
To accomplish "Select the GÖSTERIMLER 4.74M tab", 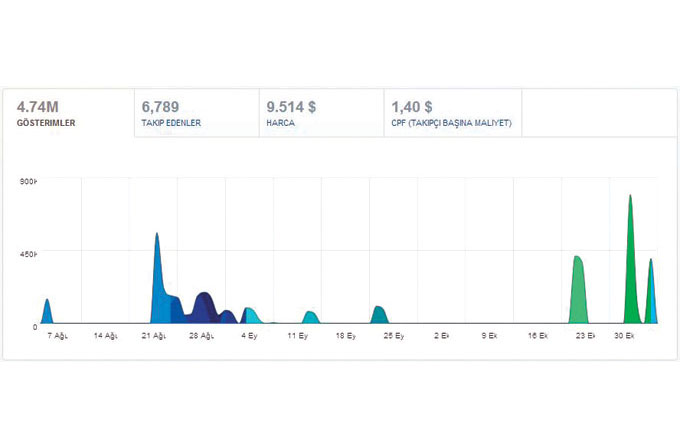I will [69, 113].
